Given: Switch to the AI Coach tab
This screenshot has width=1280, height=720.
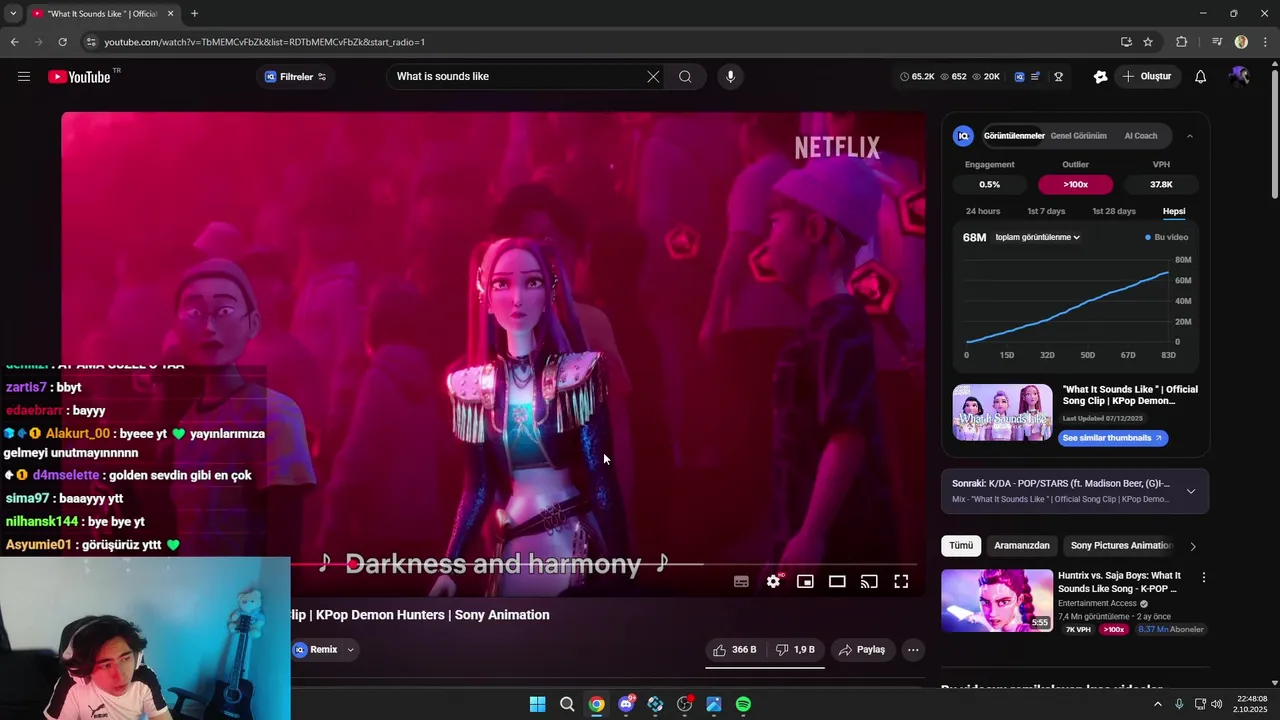Looking at the screenshot, I should click(1141, 136).
